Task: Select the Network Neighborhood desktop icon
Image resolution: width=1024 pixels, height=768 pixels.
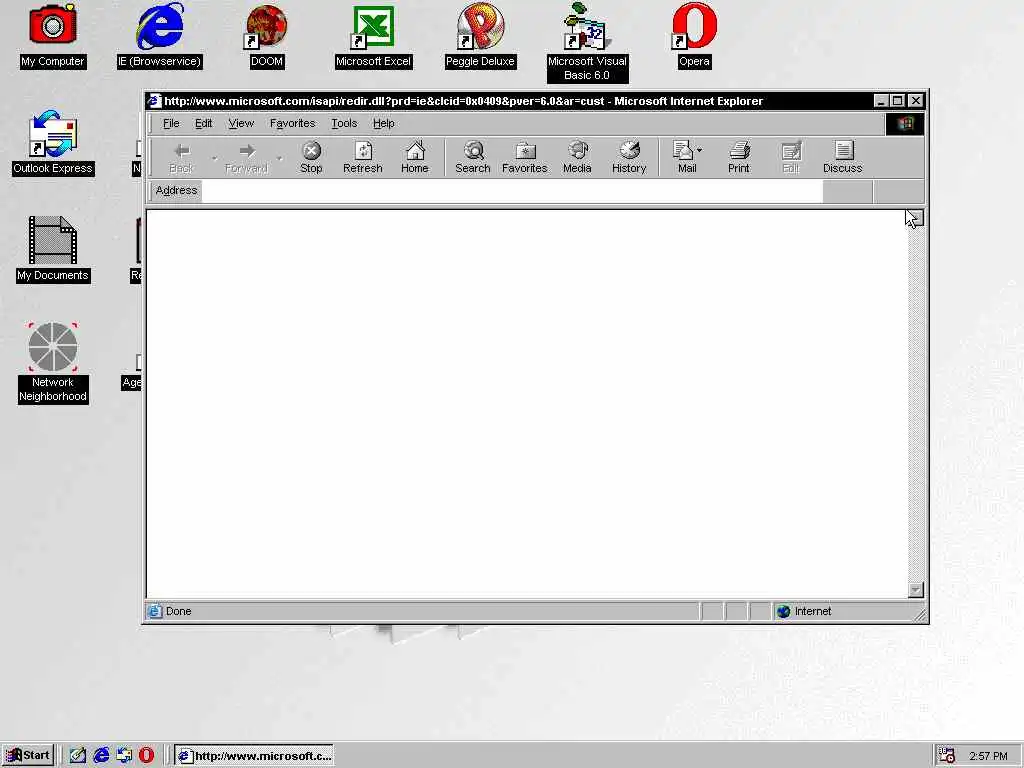Action: point(53,363)
